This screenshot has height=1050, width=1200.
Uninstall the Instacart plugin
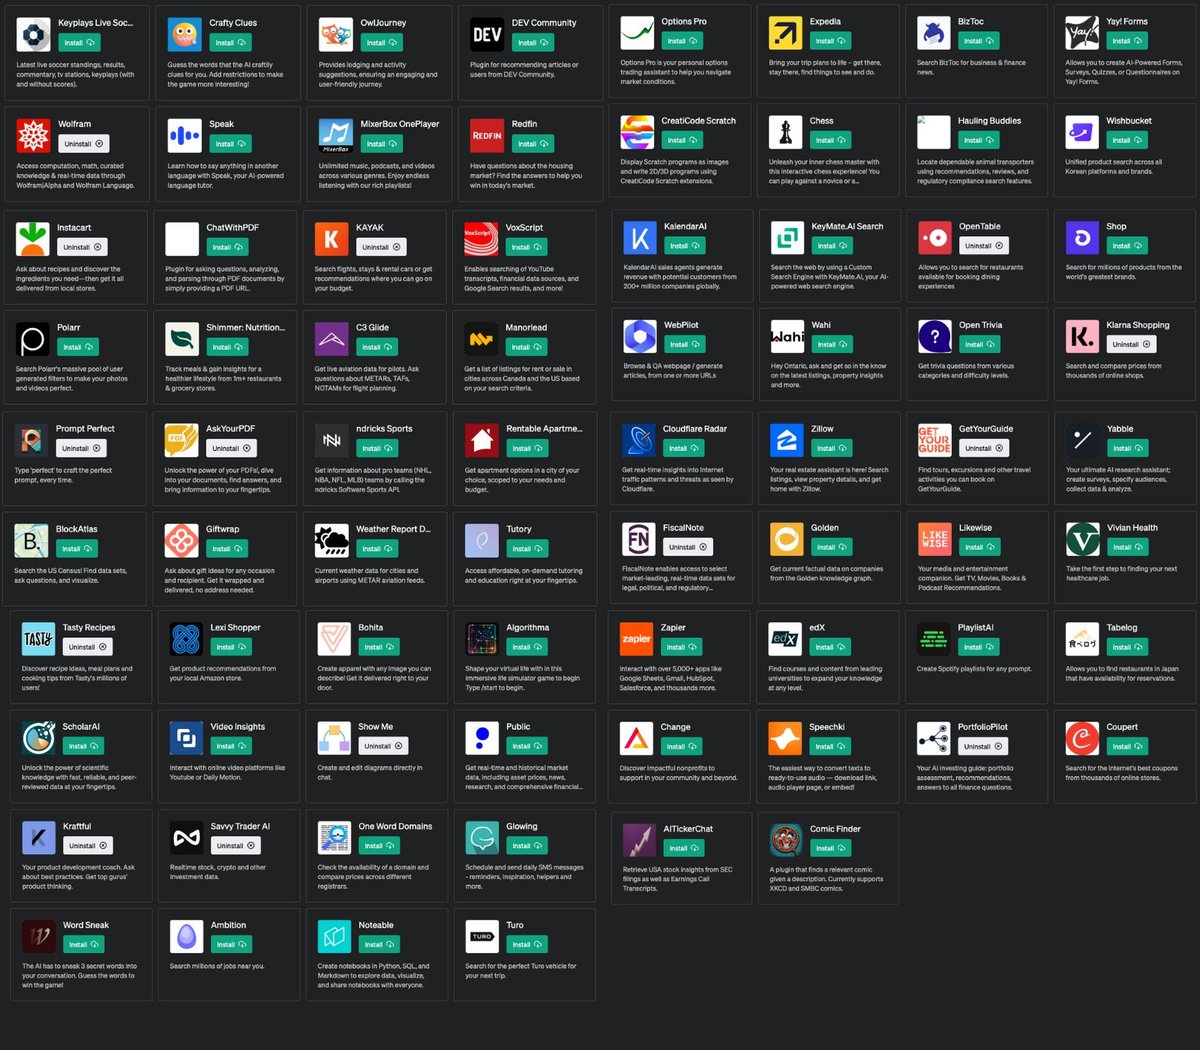83,247
